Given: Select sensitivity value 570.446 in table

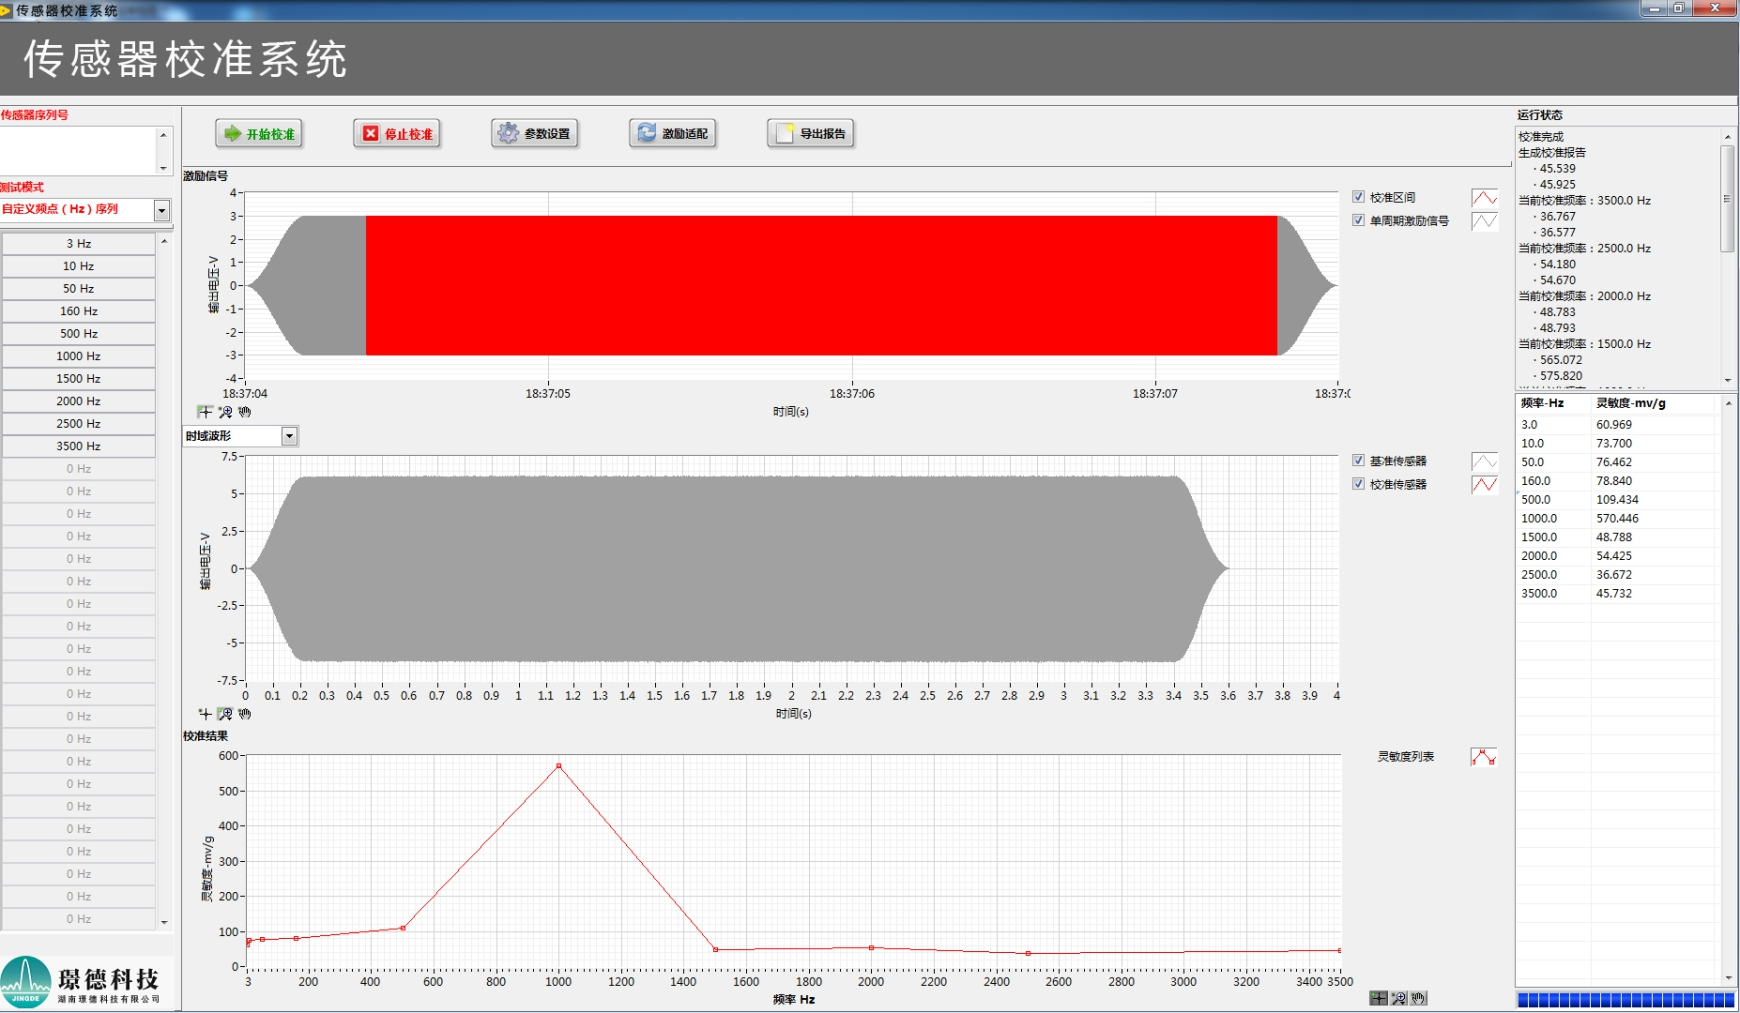Looking at the screenshot, I should (1617, 518).
